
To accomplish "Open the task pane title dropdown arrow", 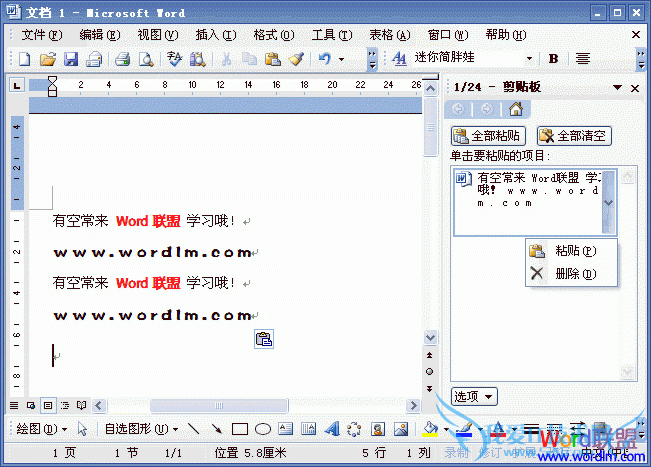I will [617, 88].
